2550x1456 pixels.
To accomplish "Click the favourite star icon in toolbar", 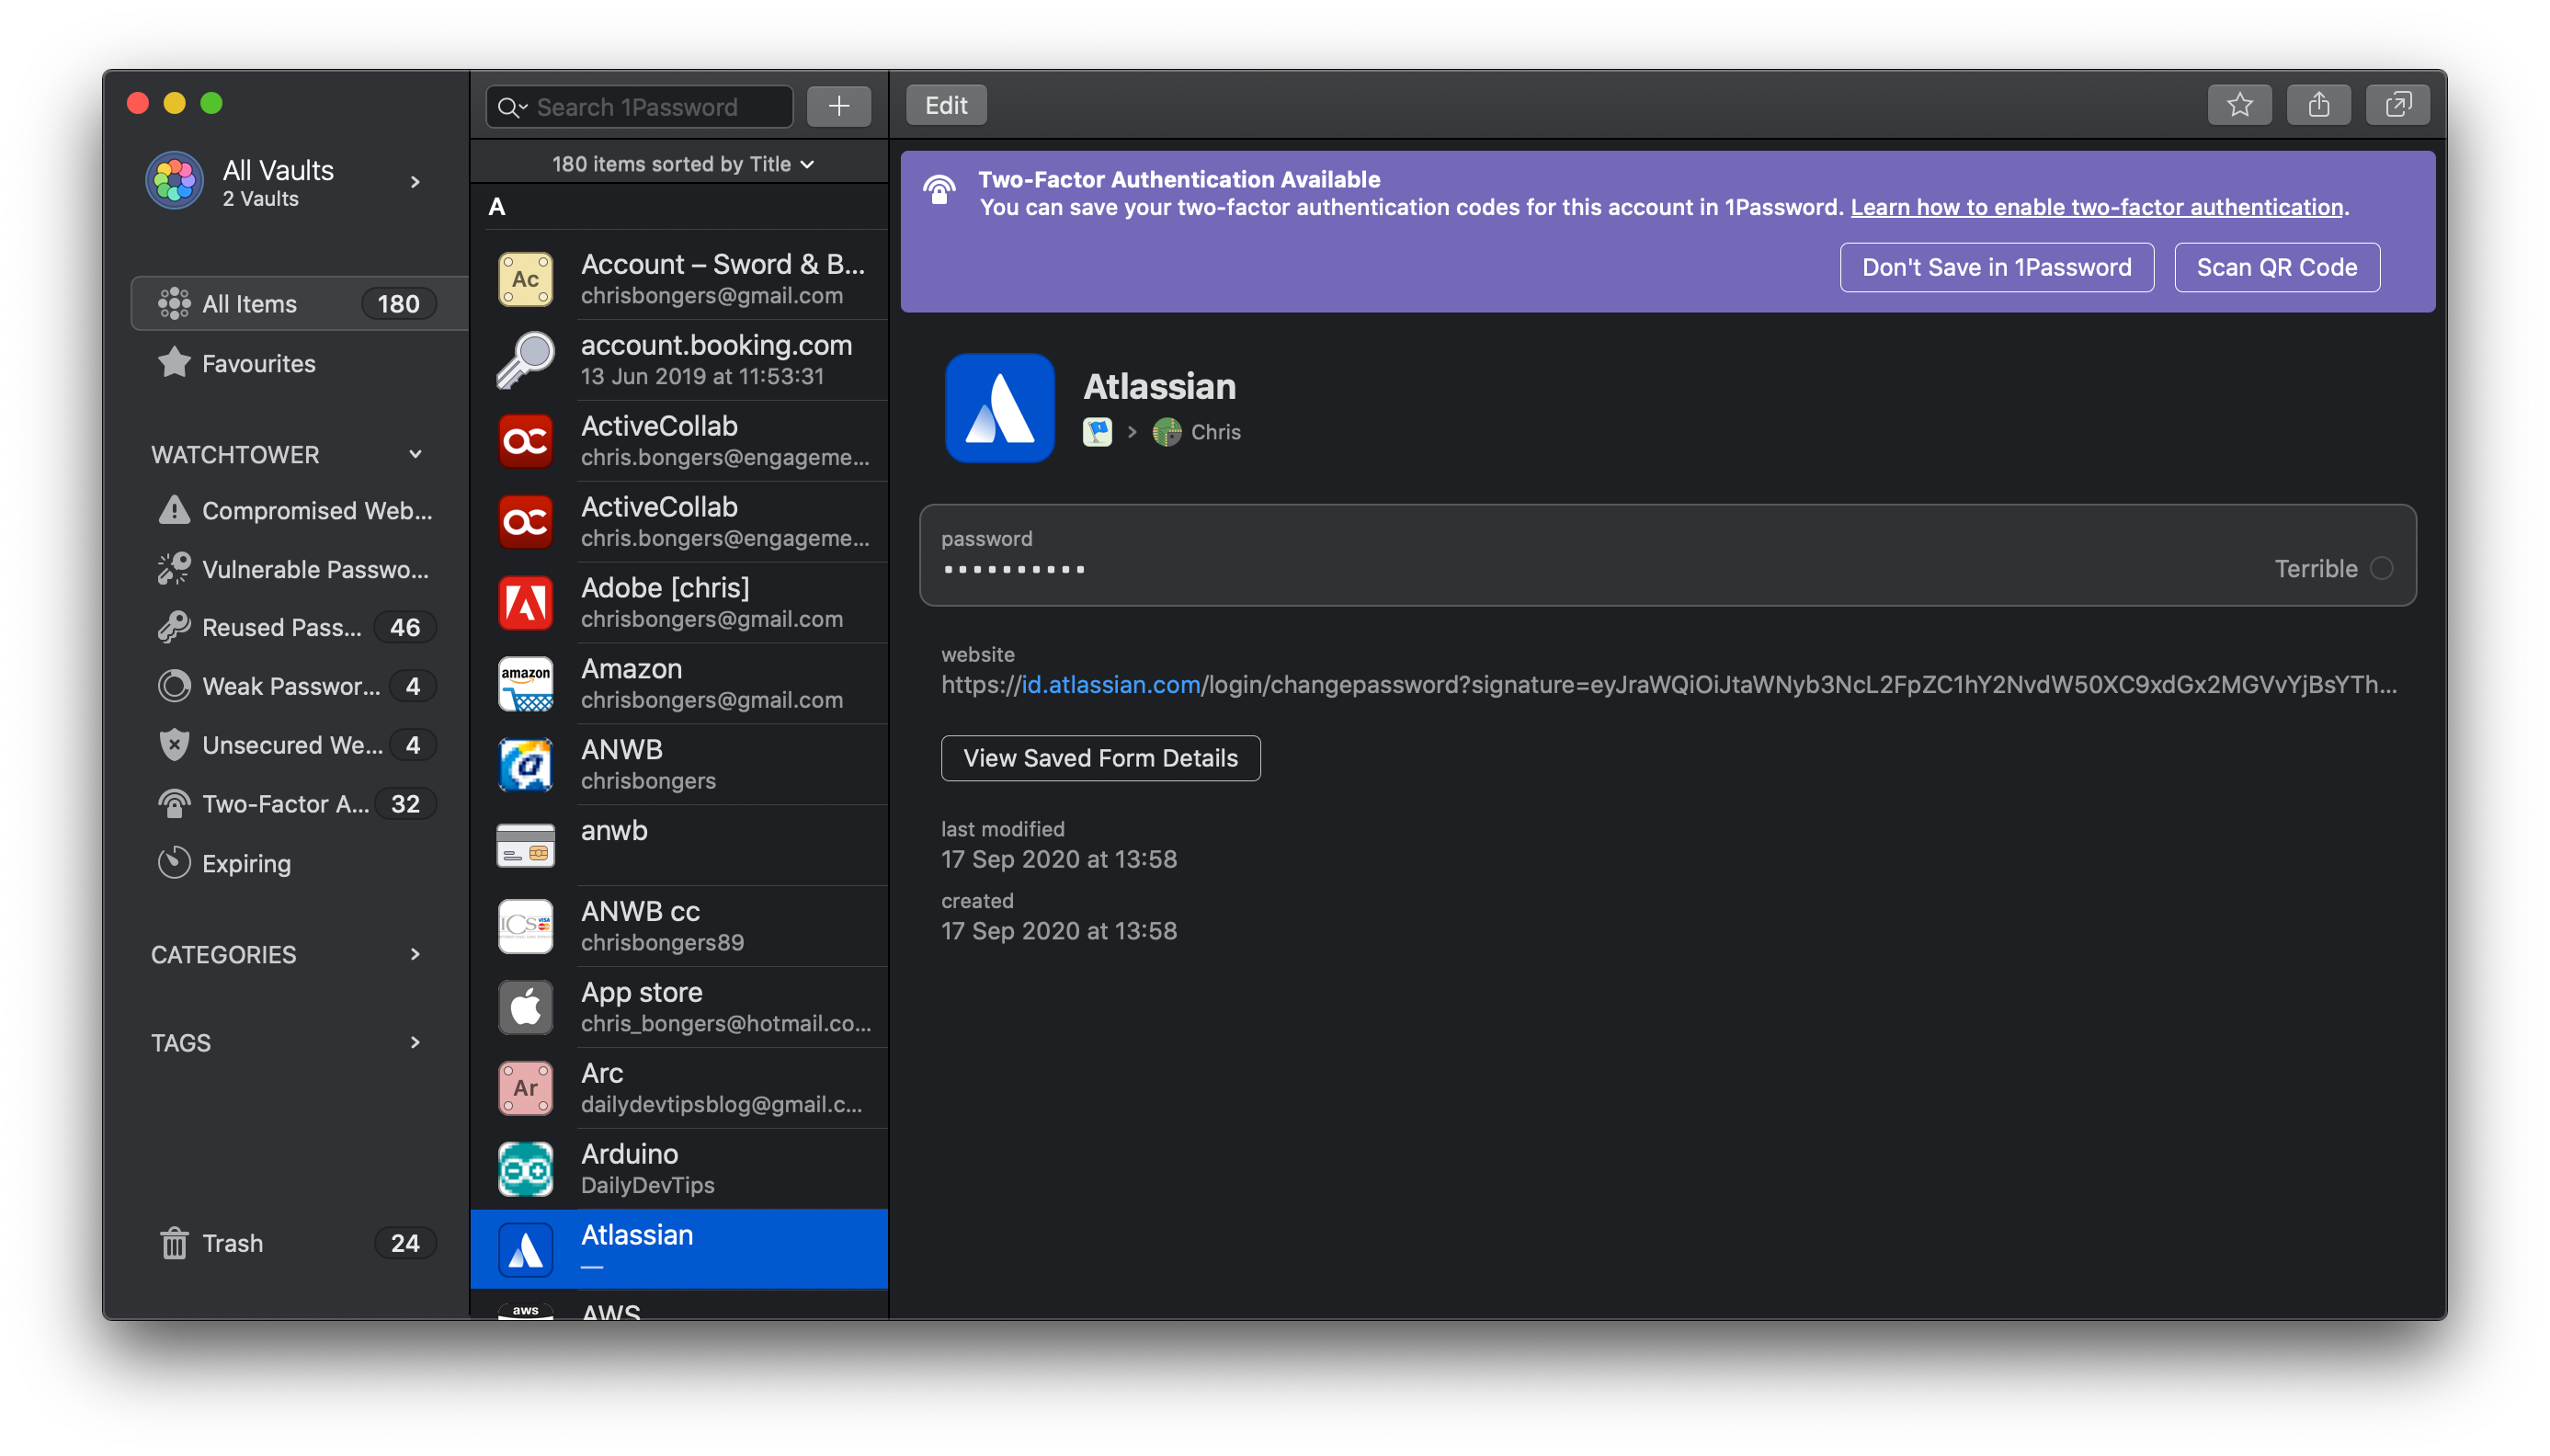I will 2239,105.
